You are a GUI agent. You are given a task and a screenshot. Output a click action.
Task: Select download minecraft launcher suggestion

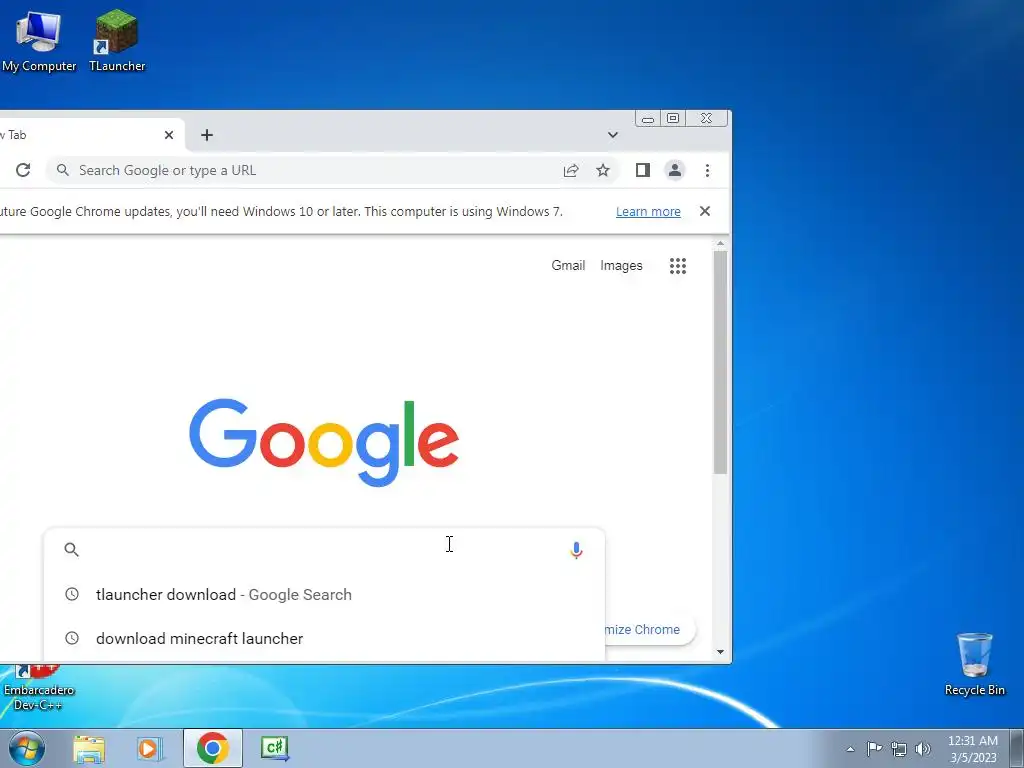(x=325, y=638)
